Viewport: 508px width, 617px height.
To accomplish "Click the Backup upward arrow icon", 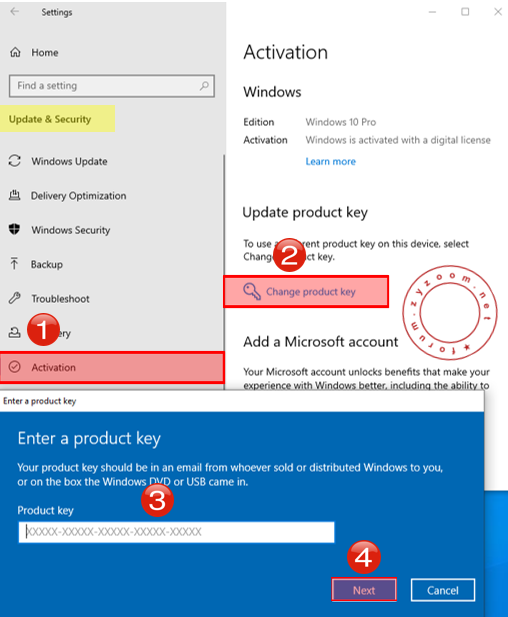I will 15,264.
